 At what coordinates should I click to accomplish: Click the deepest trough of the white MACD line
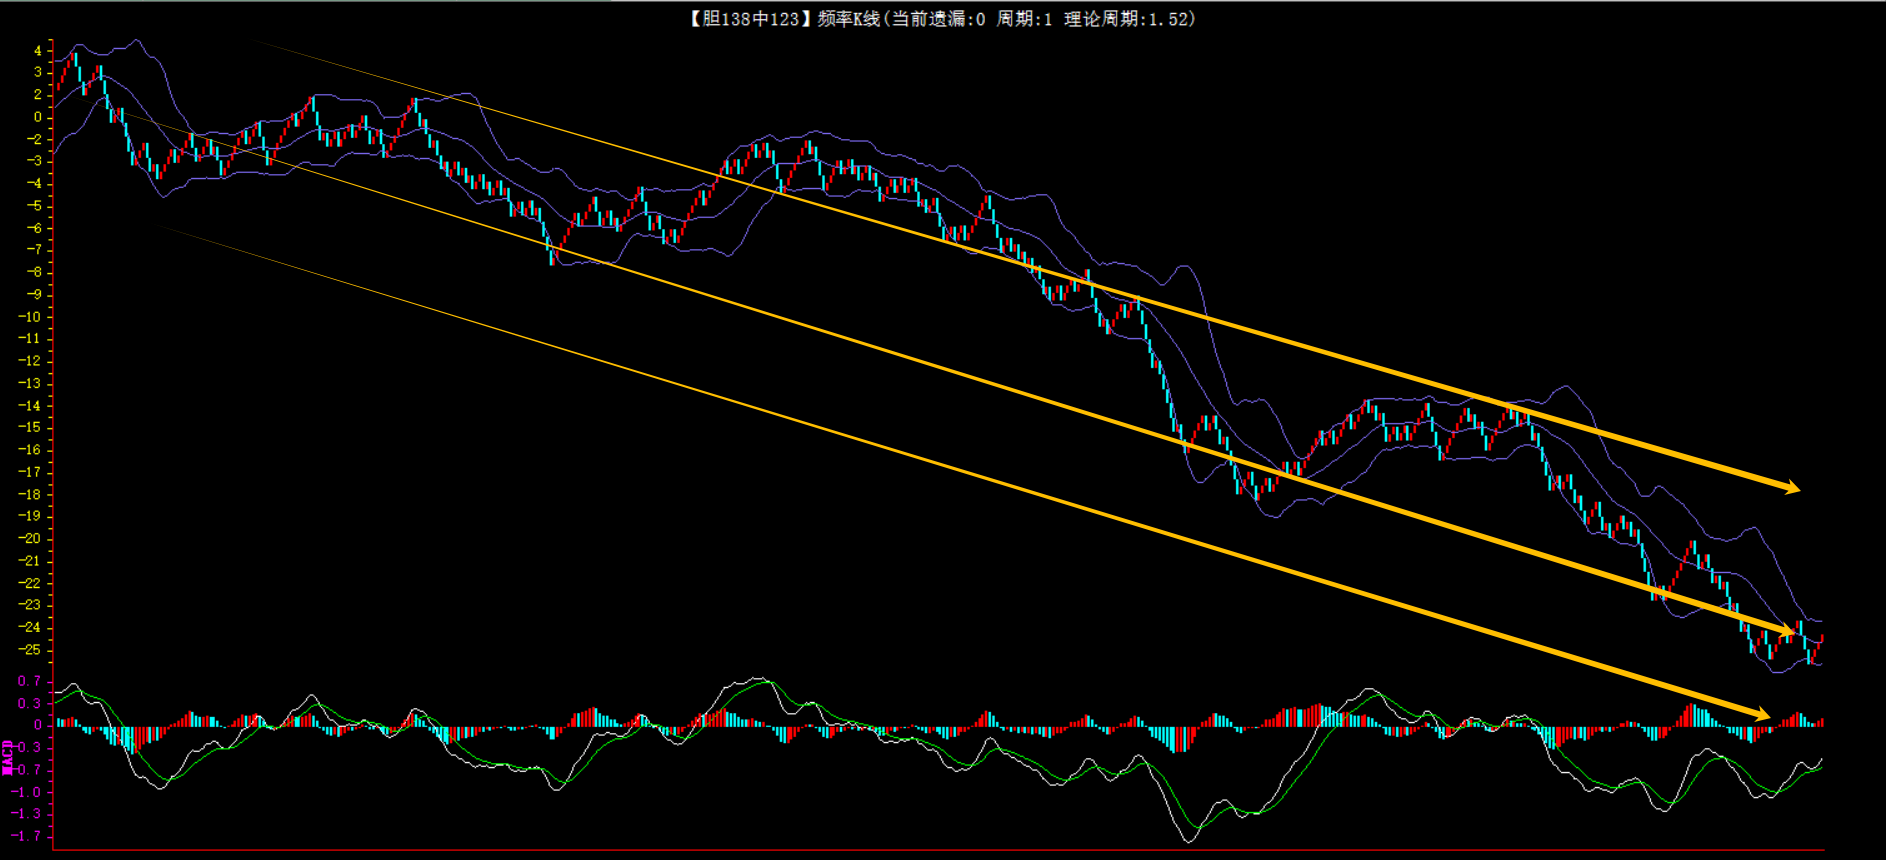pyautogui.click(x=1188, y=841)
